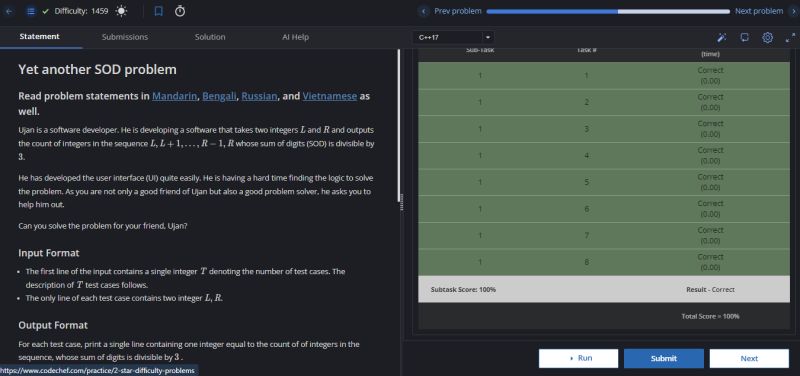Screen dimensions: 800x376
Task: Start the stopwatch timer icon
Action: point(180,11)
